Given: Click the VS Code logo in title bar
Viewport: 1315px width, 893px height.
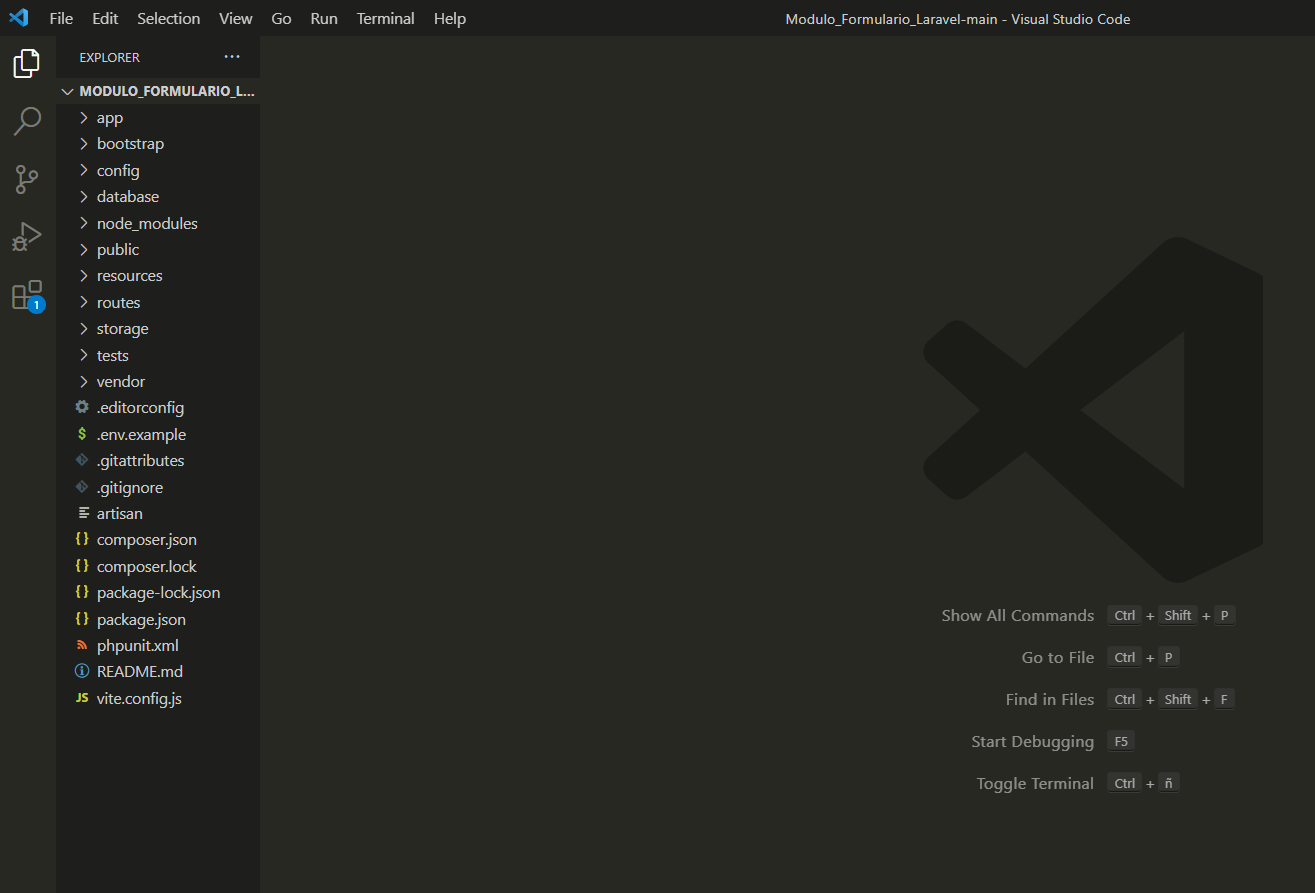Looking at the screenshot, I should coord(19,18).
